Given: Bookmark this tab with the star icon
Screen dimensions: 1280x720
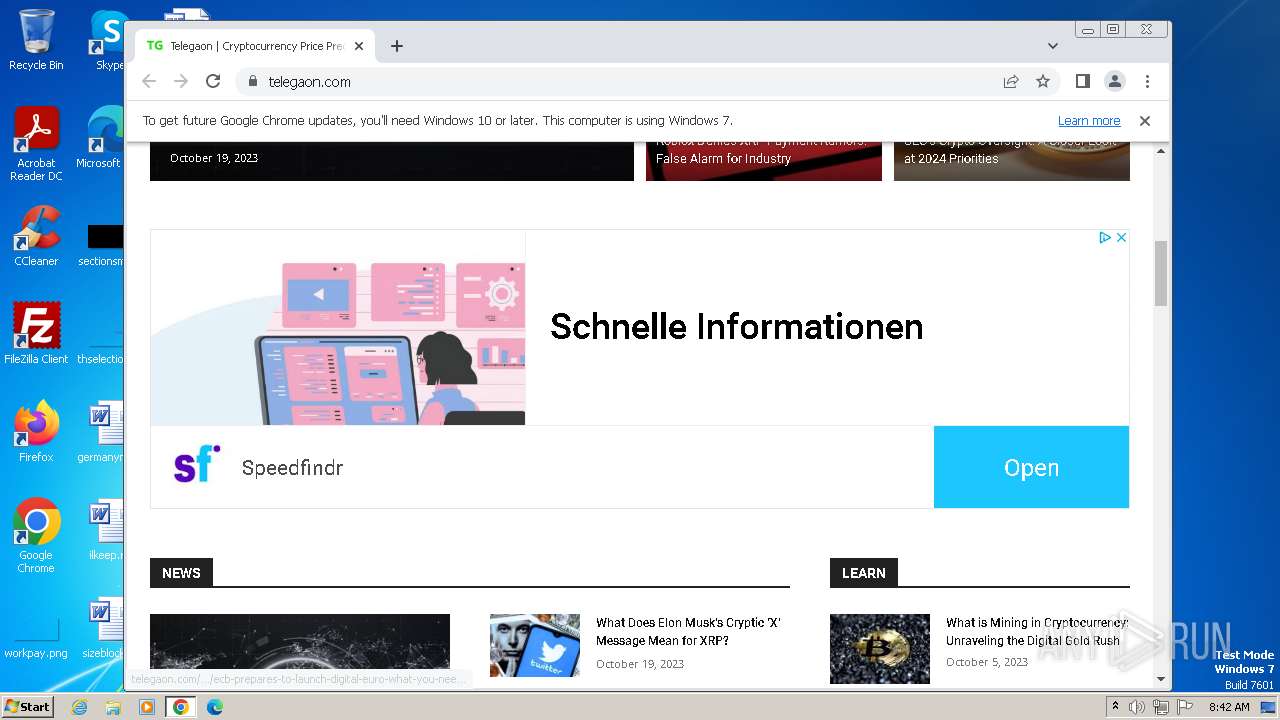Looking at the screenshot, I should pos(1043,81).
